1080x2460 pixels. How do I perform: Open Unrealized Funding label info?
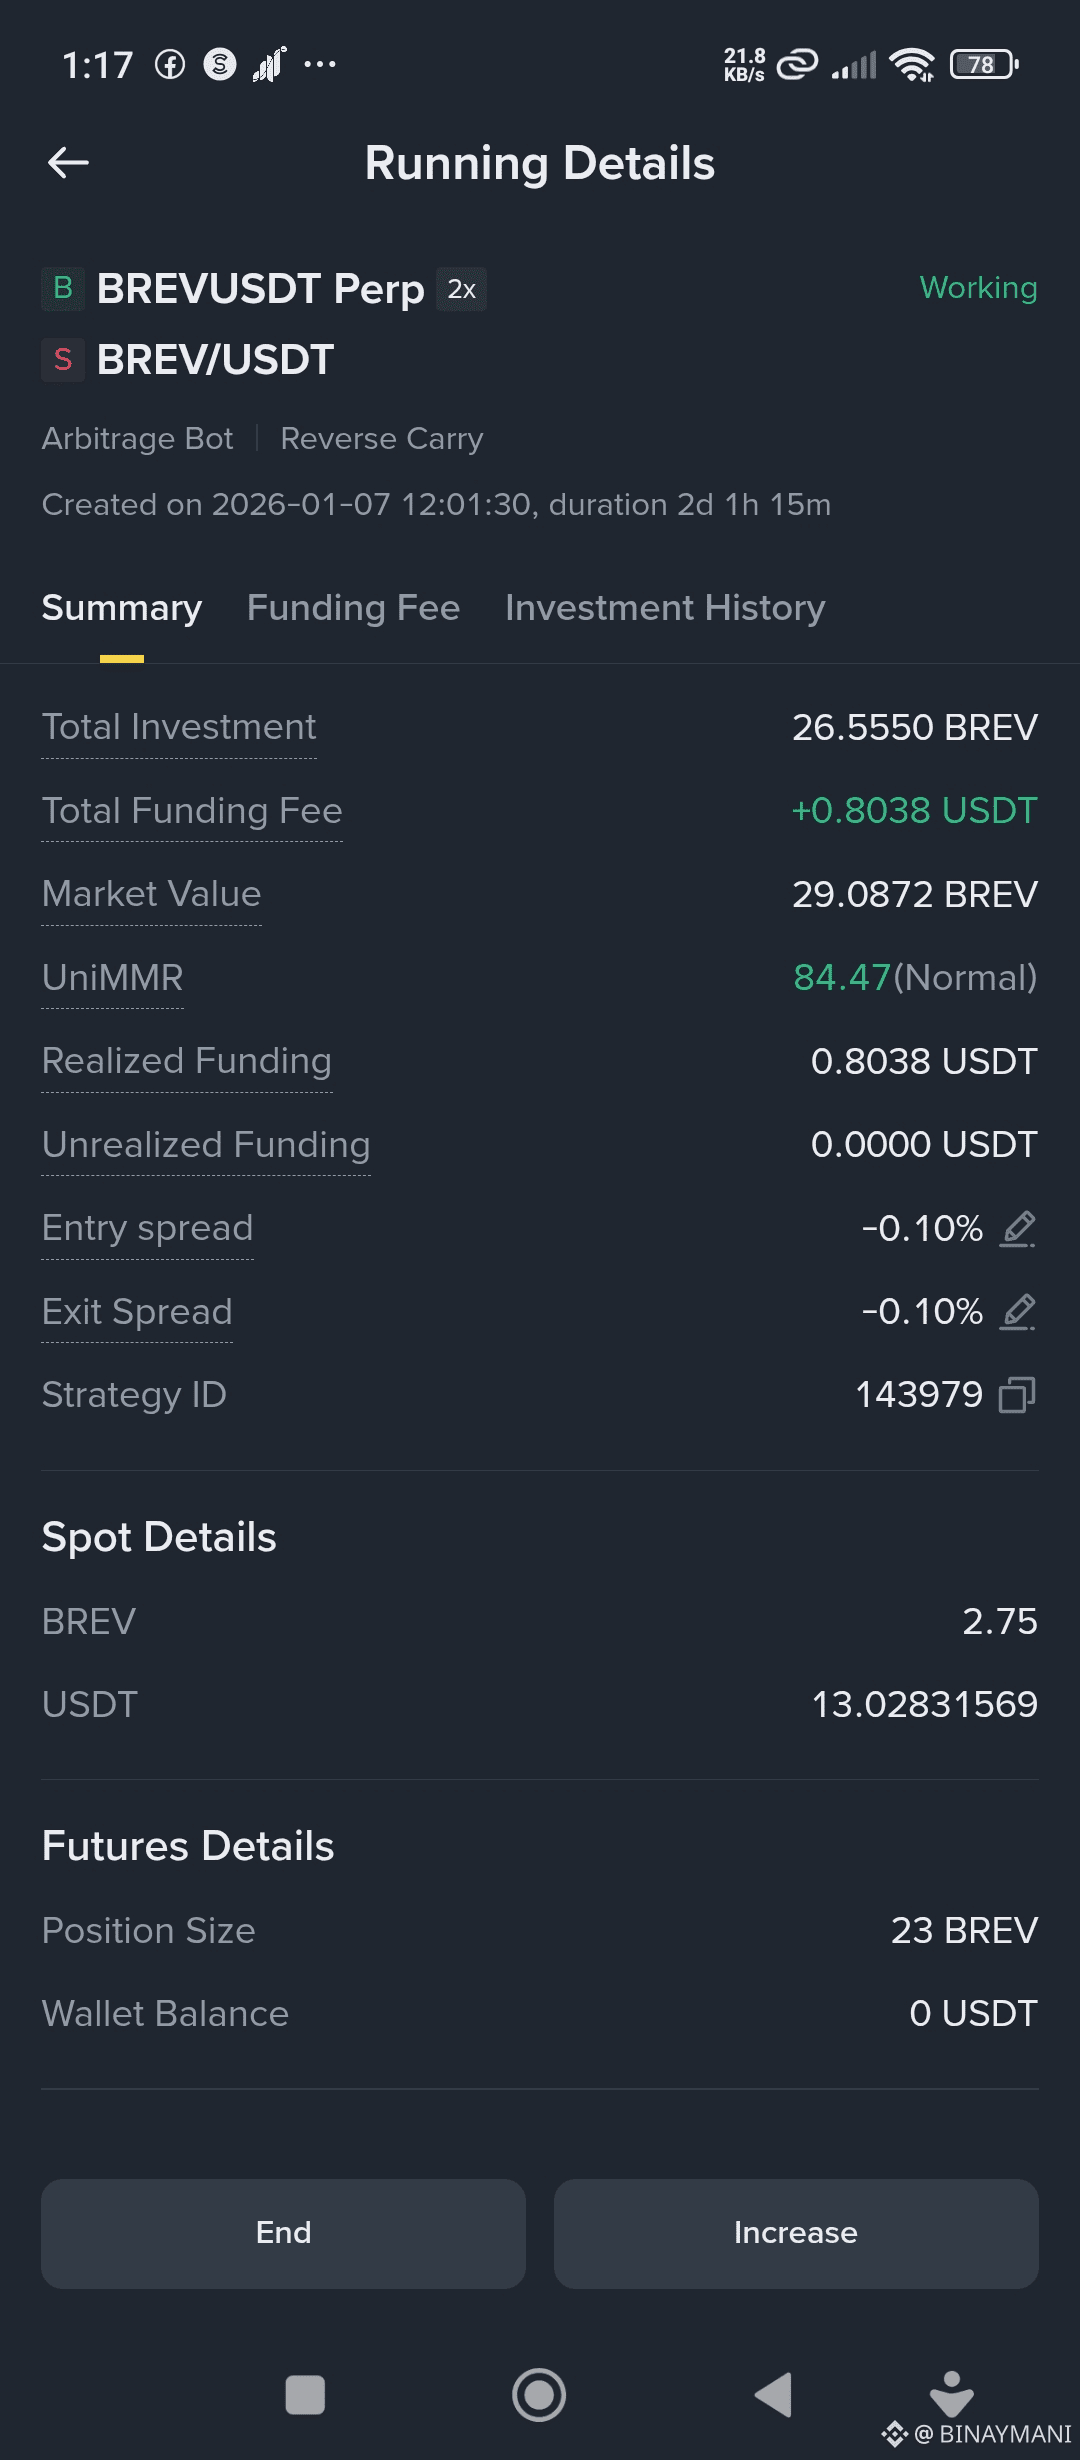click(x=206, y=1144)
